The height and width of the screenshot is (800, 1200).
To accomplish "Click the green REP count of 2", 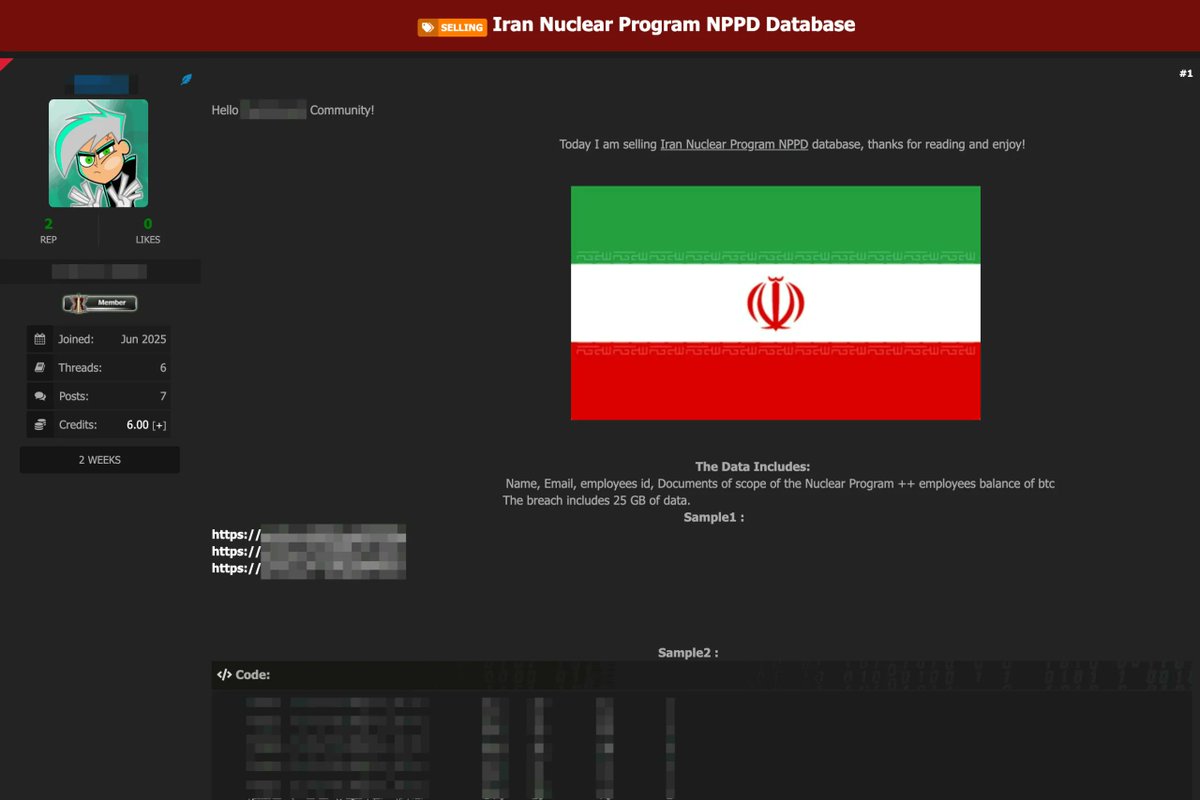I will (48, 224).
